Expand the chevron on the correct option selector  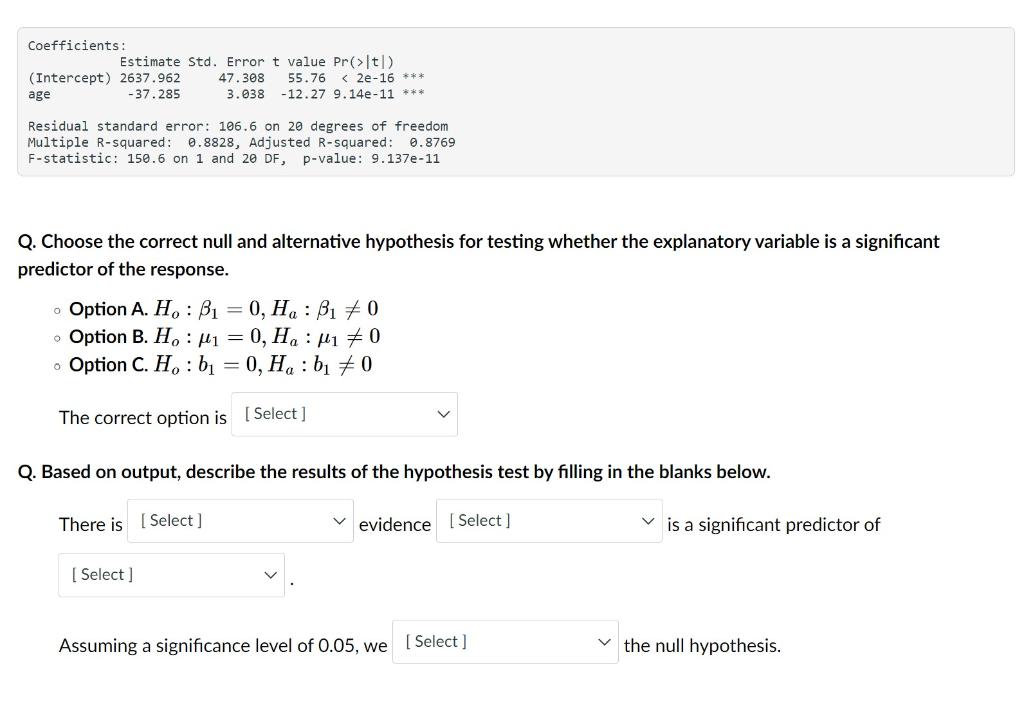tap(443, 413)
